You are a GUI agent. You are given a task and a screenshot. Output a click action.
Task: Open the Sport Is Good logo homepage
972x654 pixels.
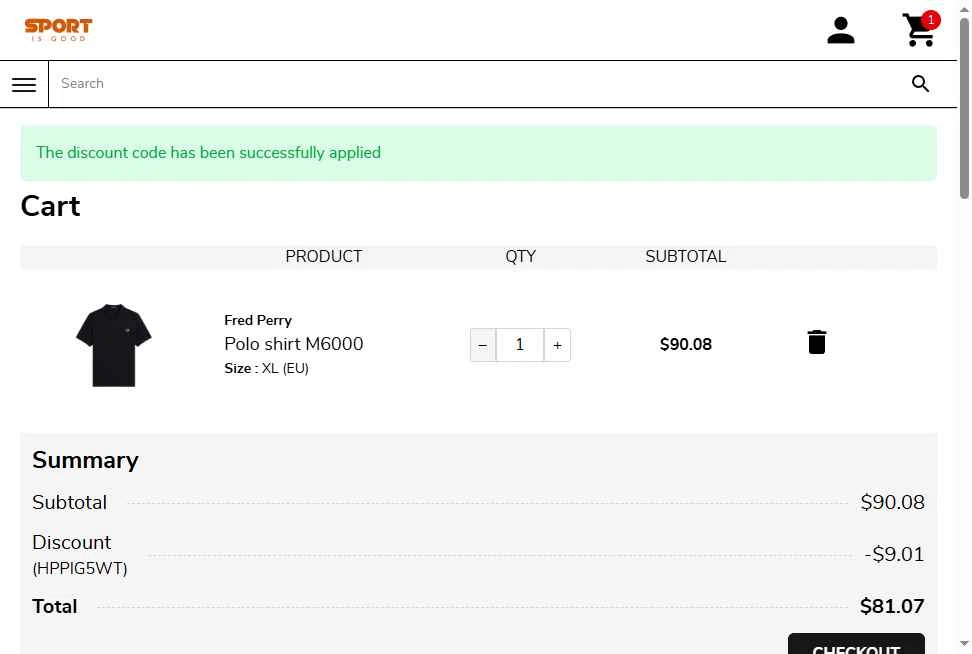click(x=58, y=30)
